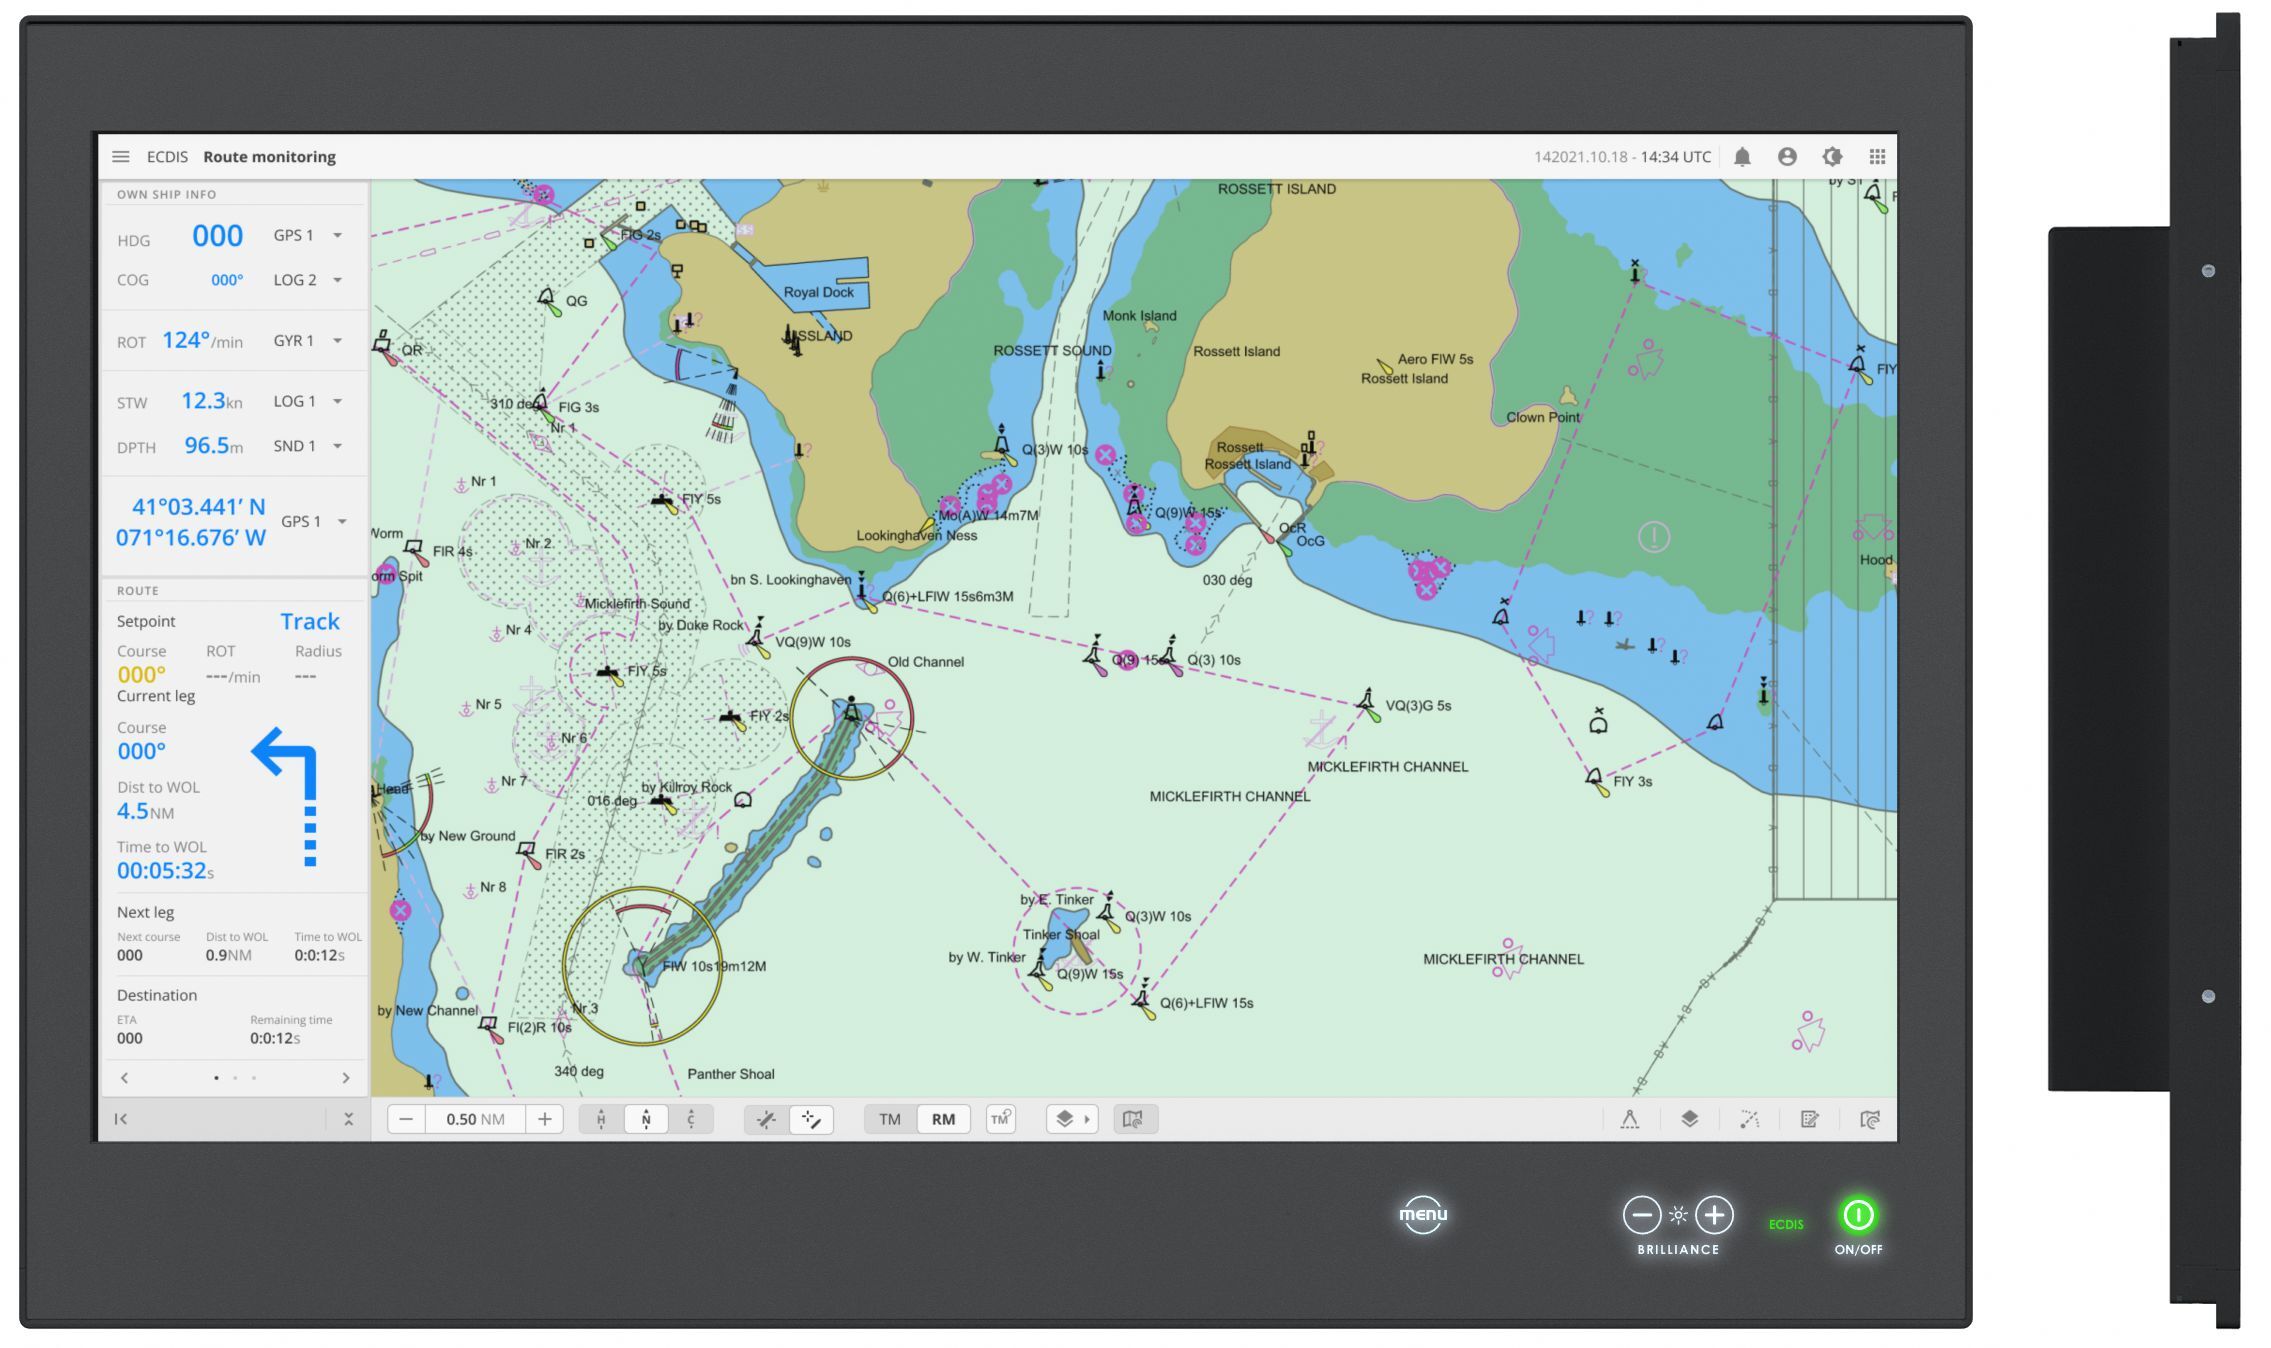
Task: Open the DPTH SND 1 source dropdown
Action: [338, 446]
